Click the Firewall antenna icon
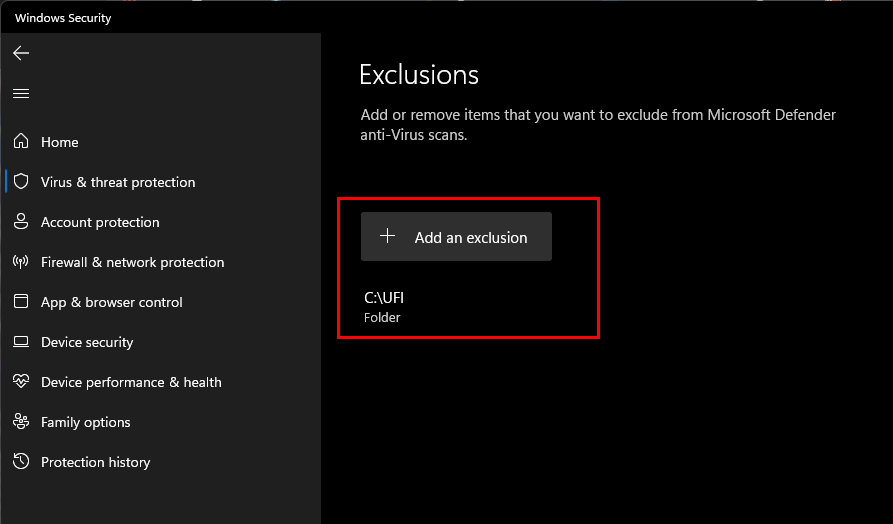 pyautogui.click(x=21, y=262)
